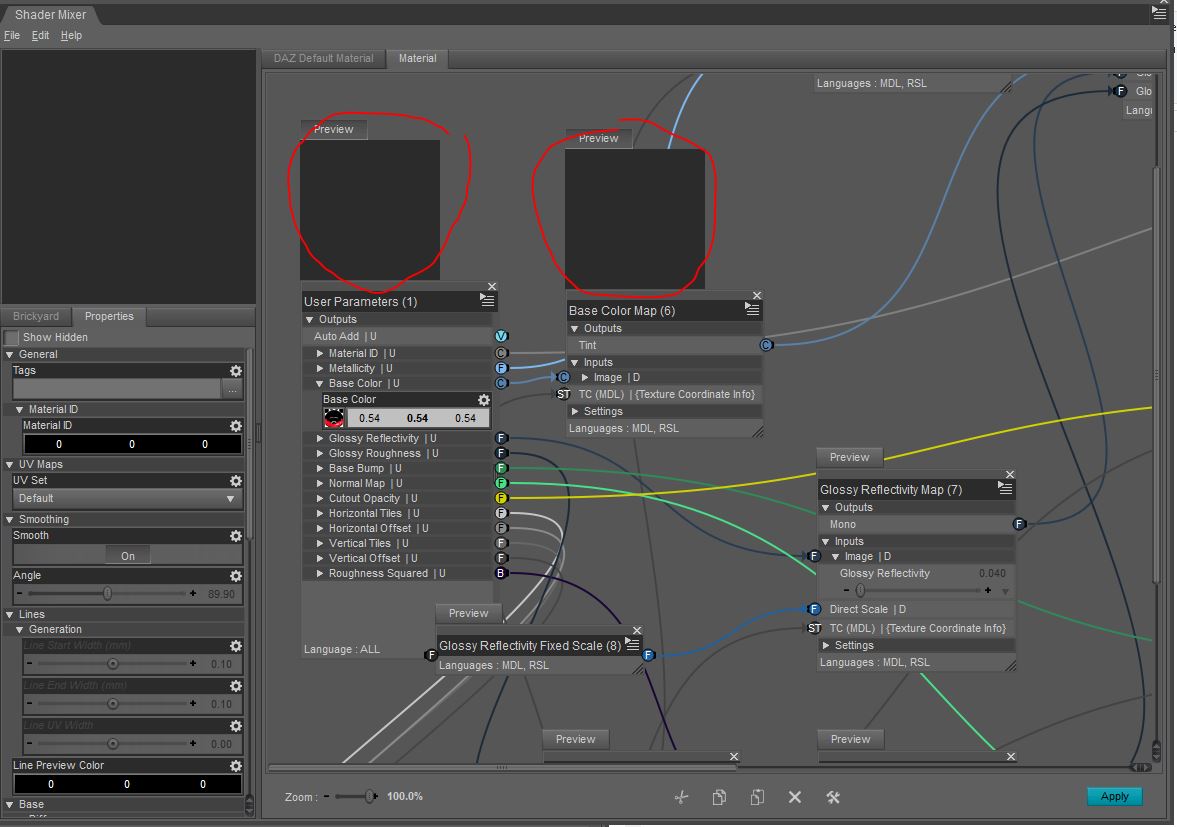Select the Properties tab
Image resolution: width=1177 pixels, height=827 pixels.
tap(109, 317)
